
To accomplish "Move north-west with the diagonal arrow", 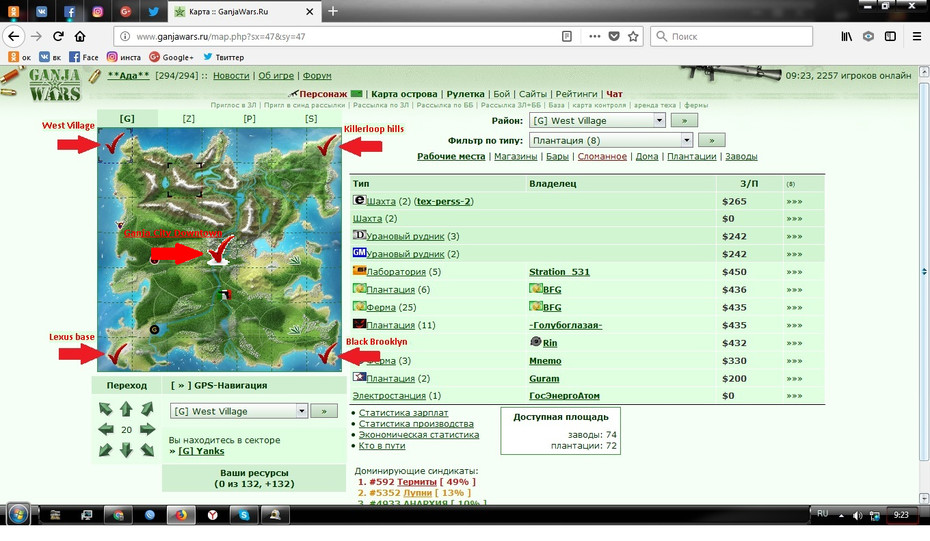I will [106, 408].
